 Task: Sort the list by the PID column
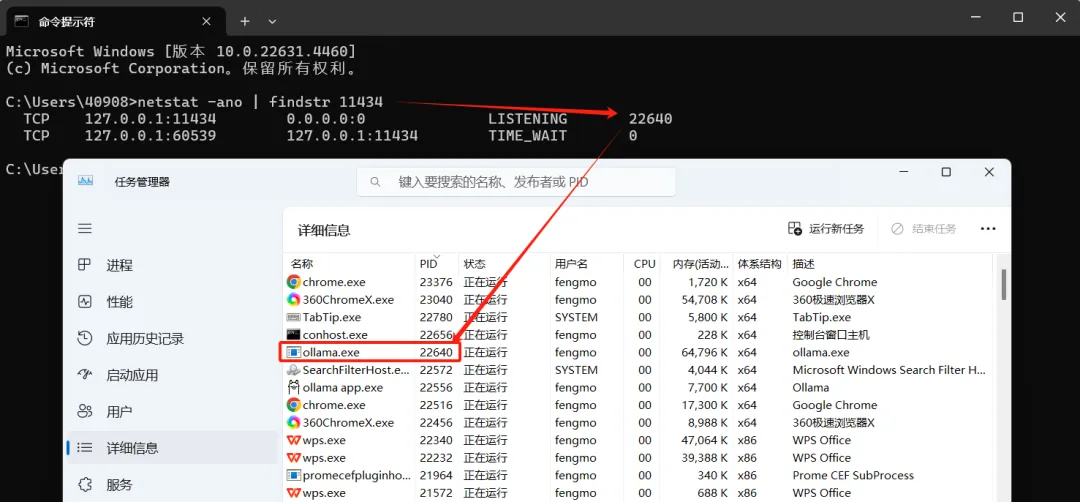(429, 264)
